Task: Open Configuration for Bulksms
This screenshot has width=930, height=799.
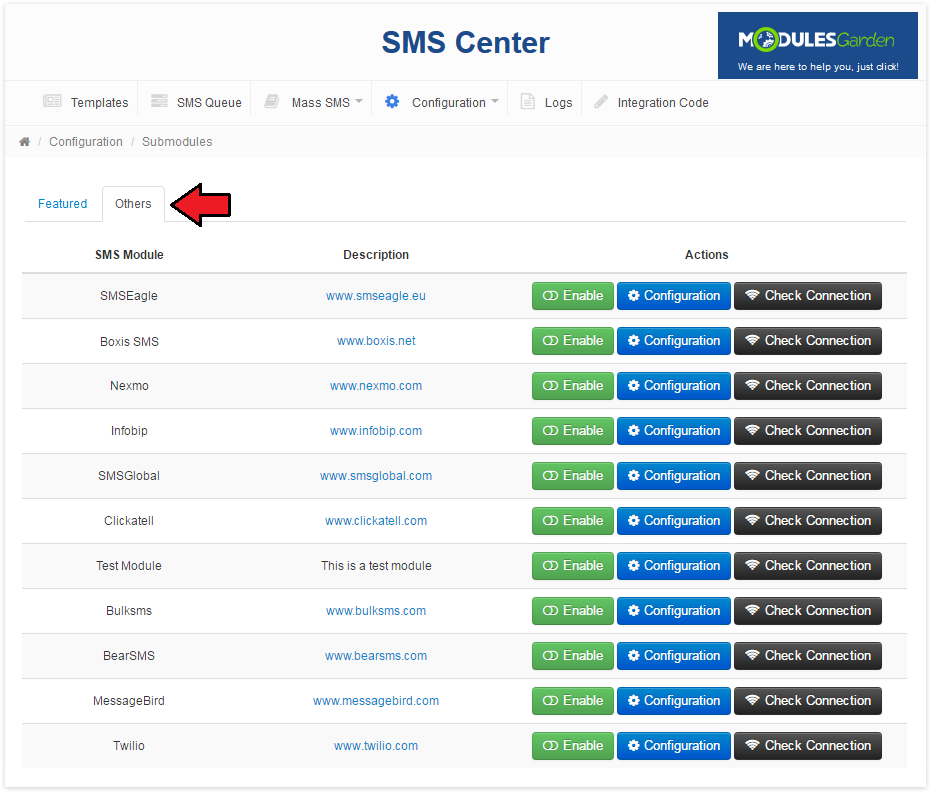Action: [674, 611]
